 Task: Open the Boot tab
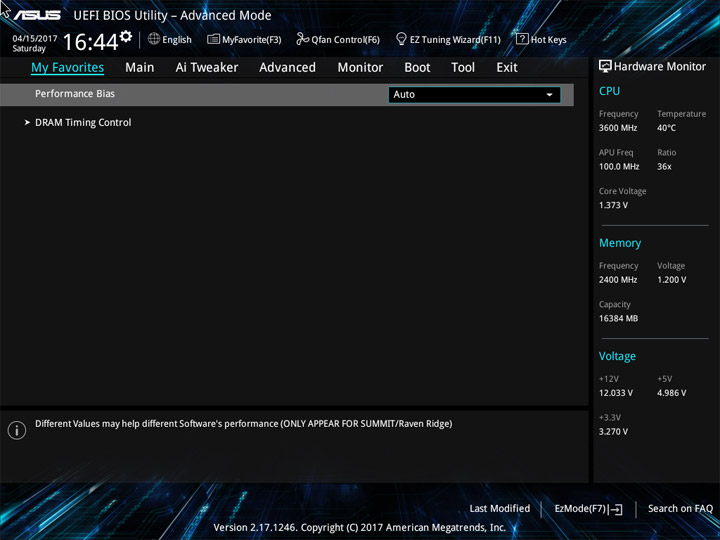point(417,68)
